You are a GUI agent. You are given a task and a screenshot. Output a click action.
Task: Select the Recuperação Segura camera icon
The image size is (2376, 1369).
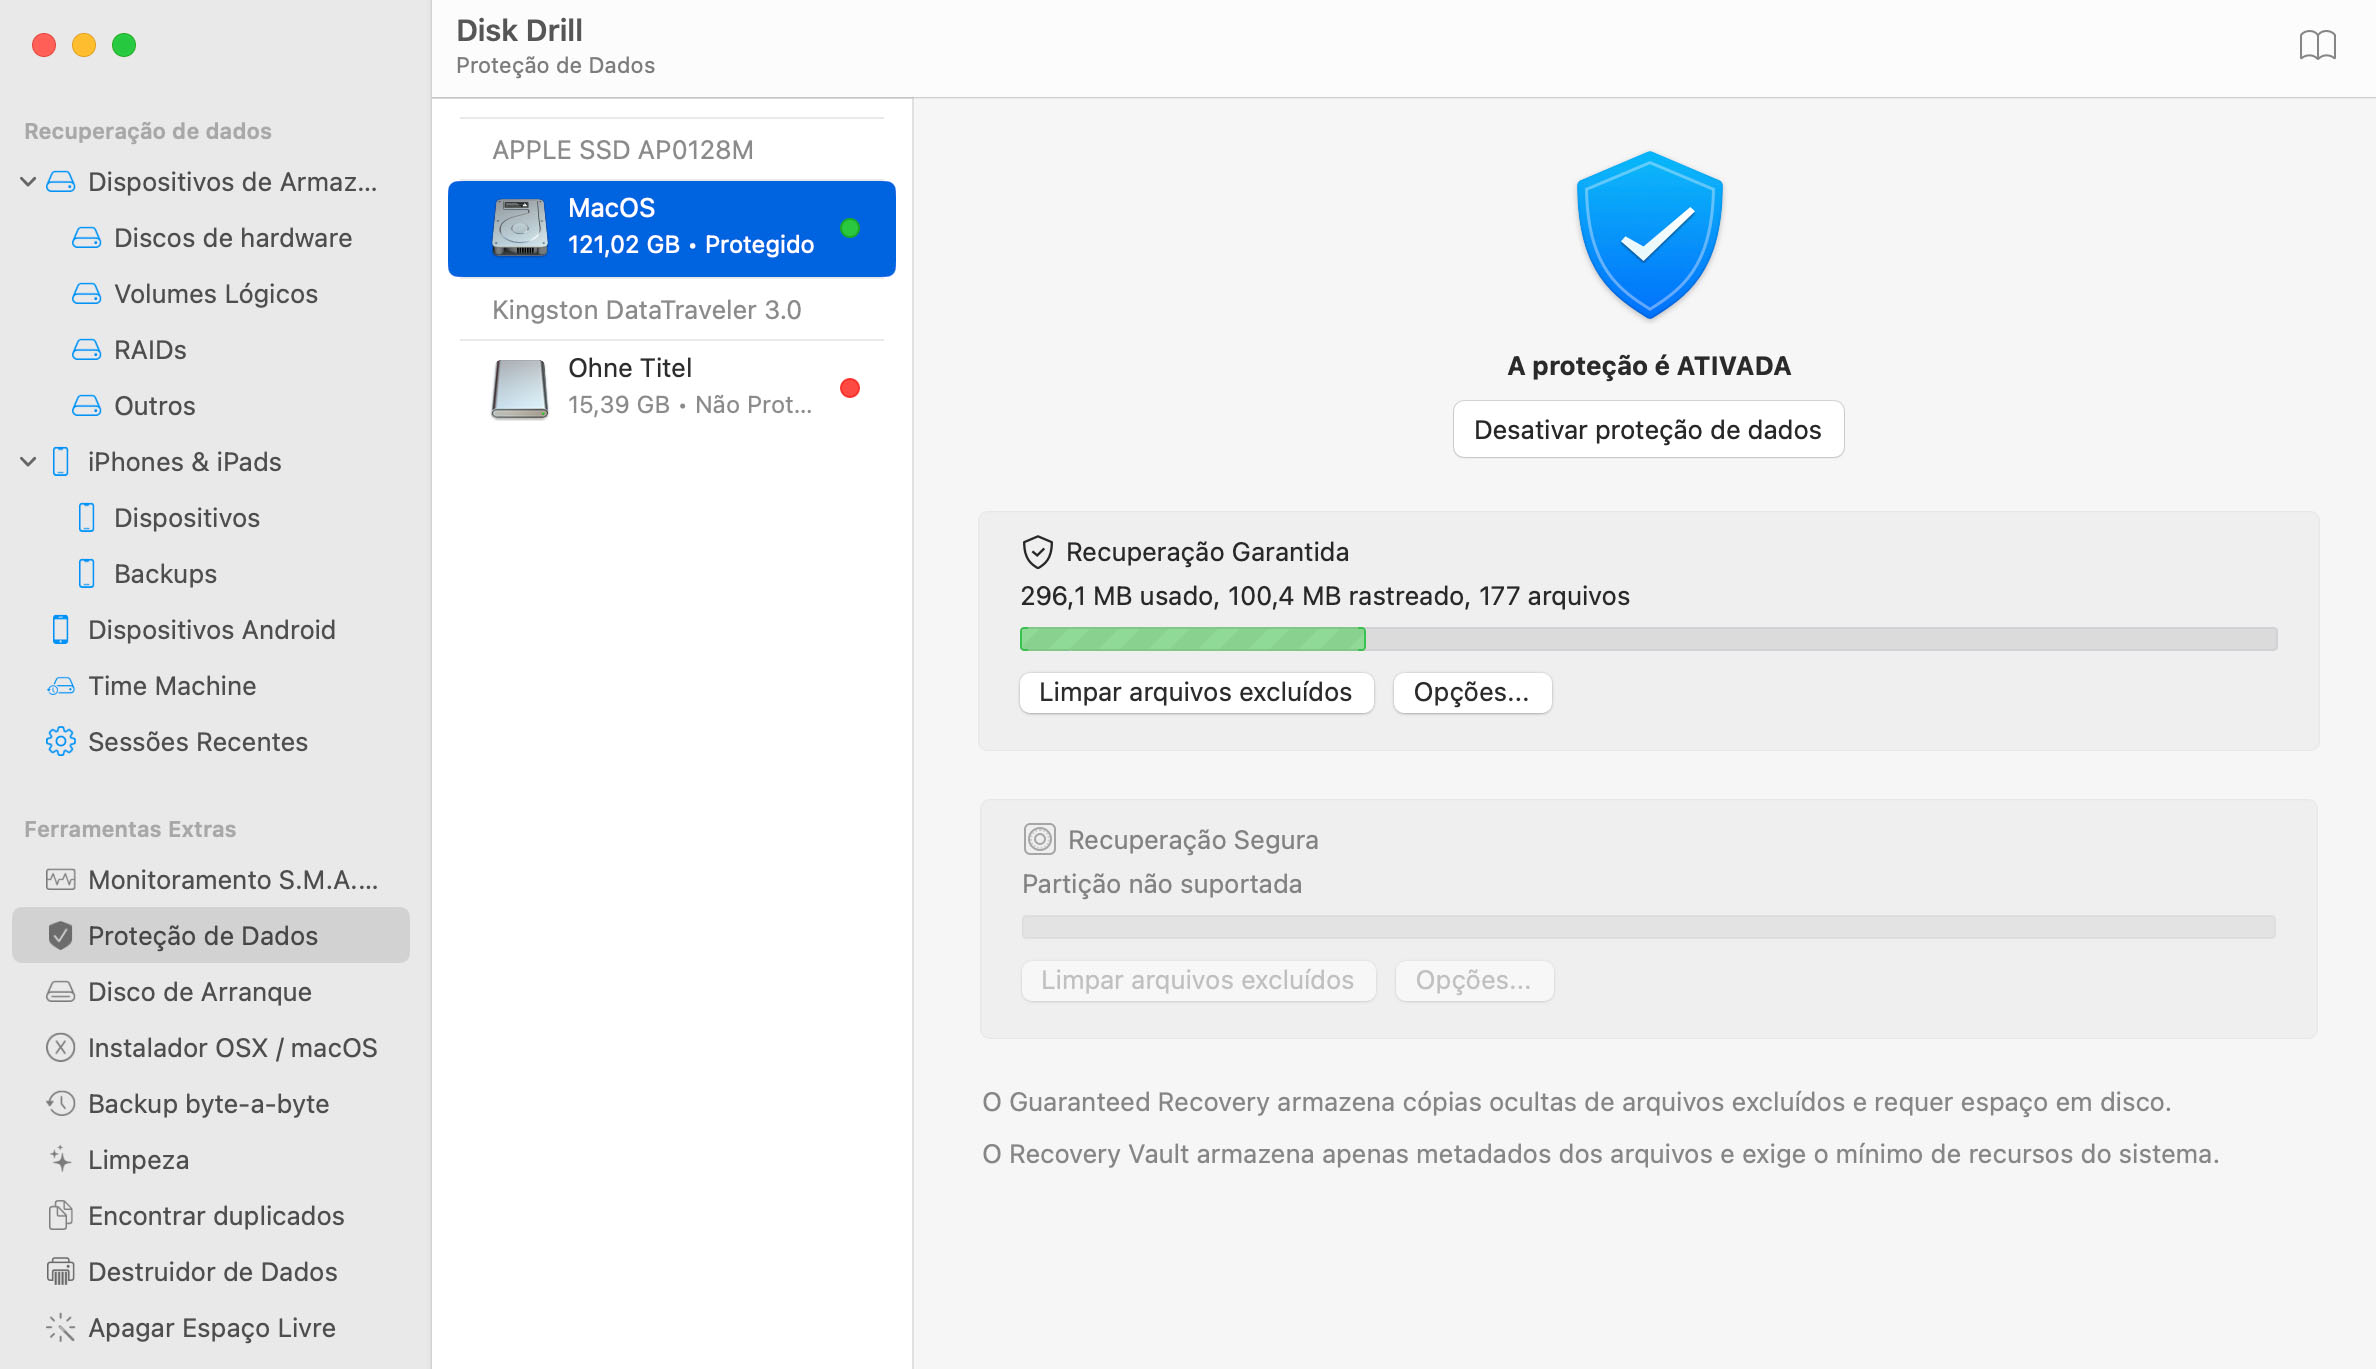[x=1035, y=839]
